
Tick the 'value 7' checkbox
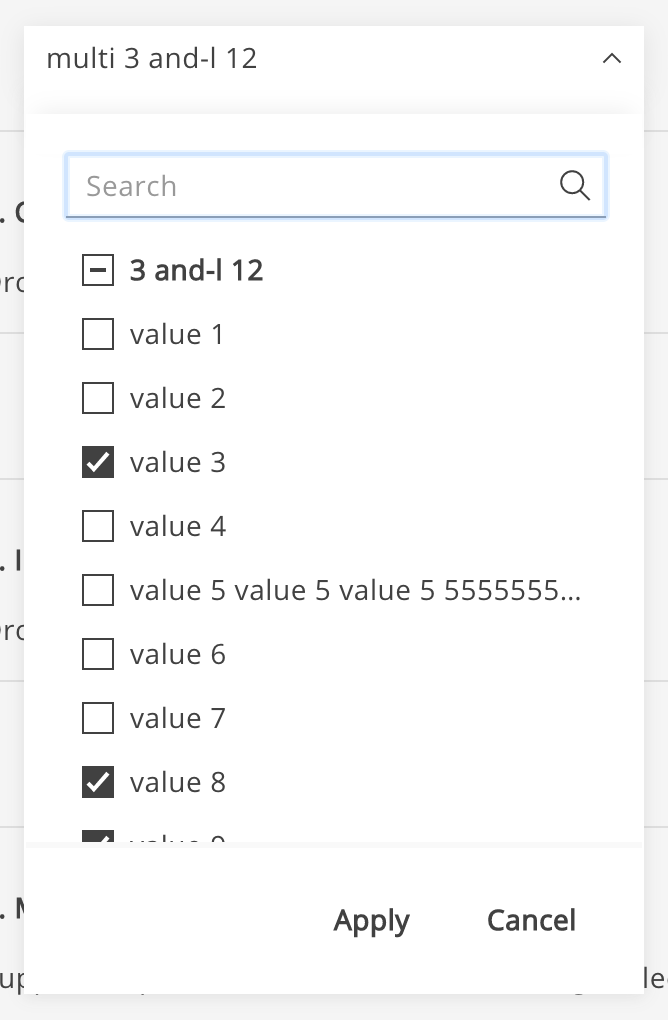(97, 717)
